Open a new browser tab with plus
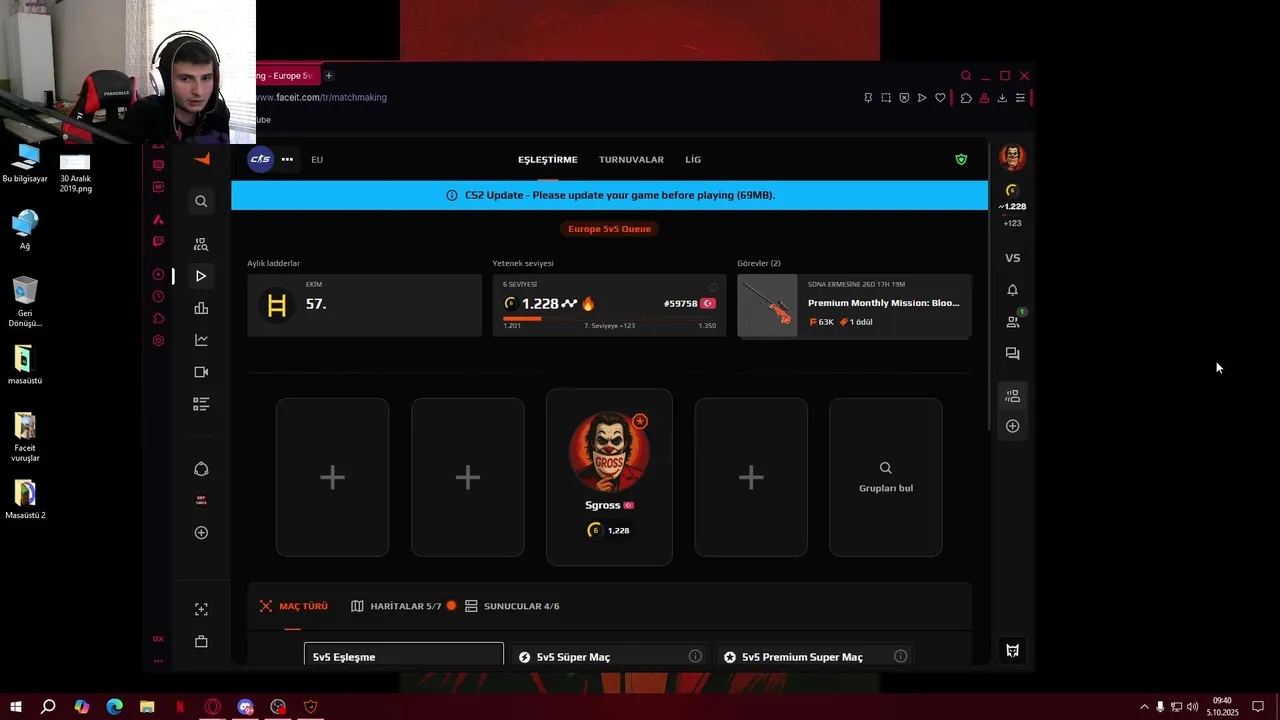Screen dimensions: 1280x720 (x=328, y=76)
